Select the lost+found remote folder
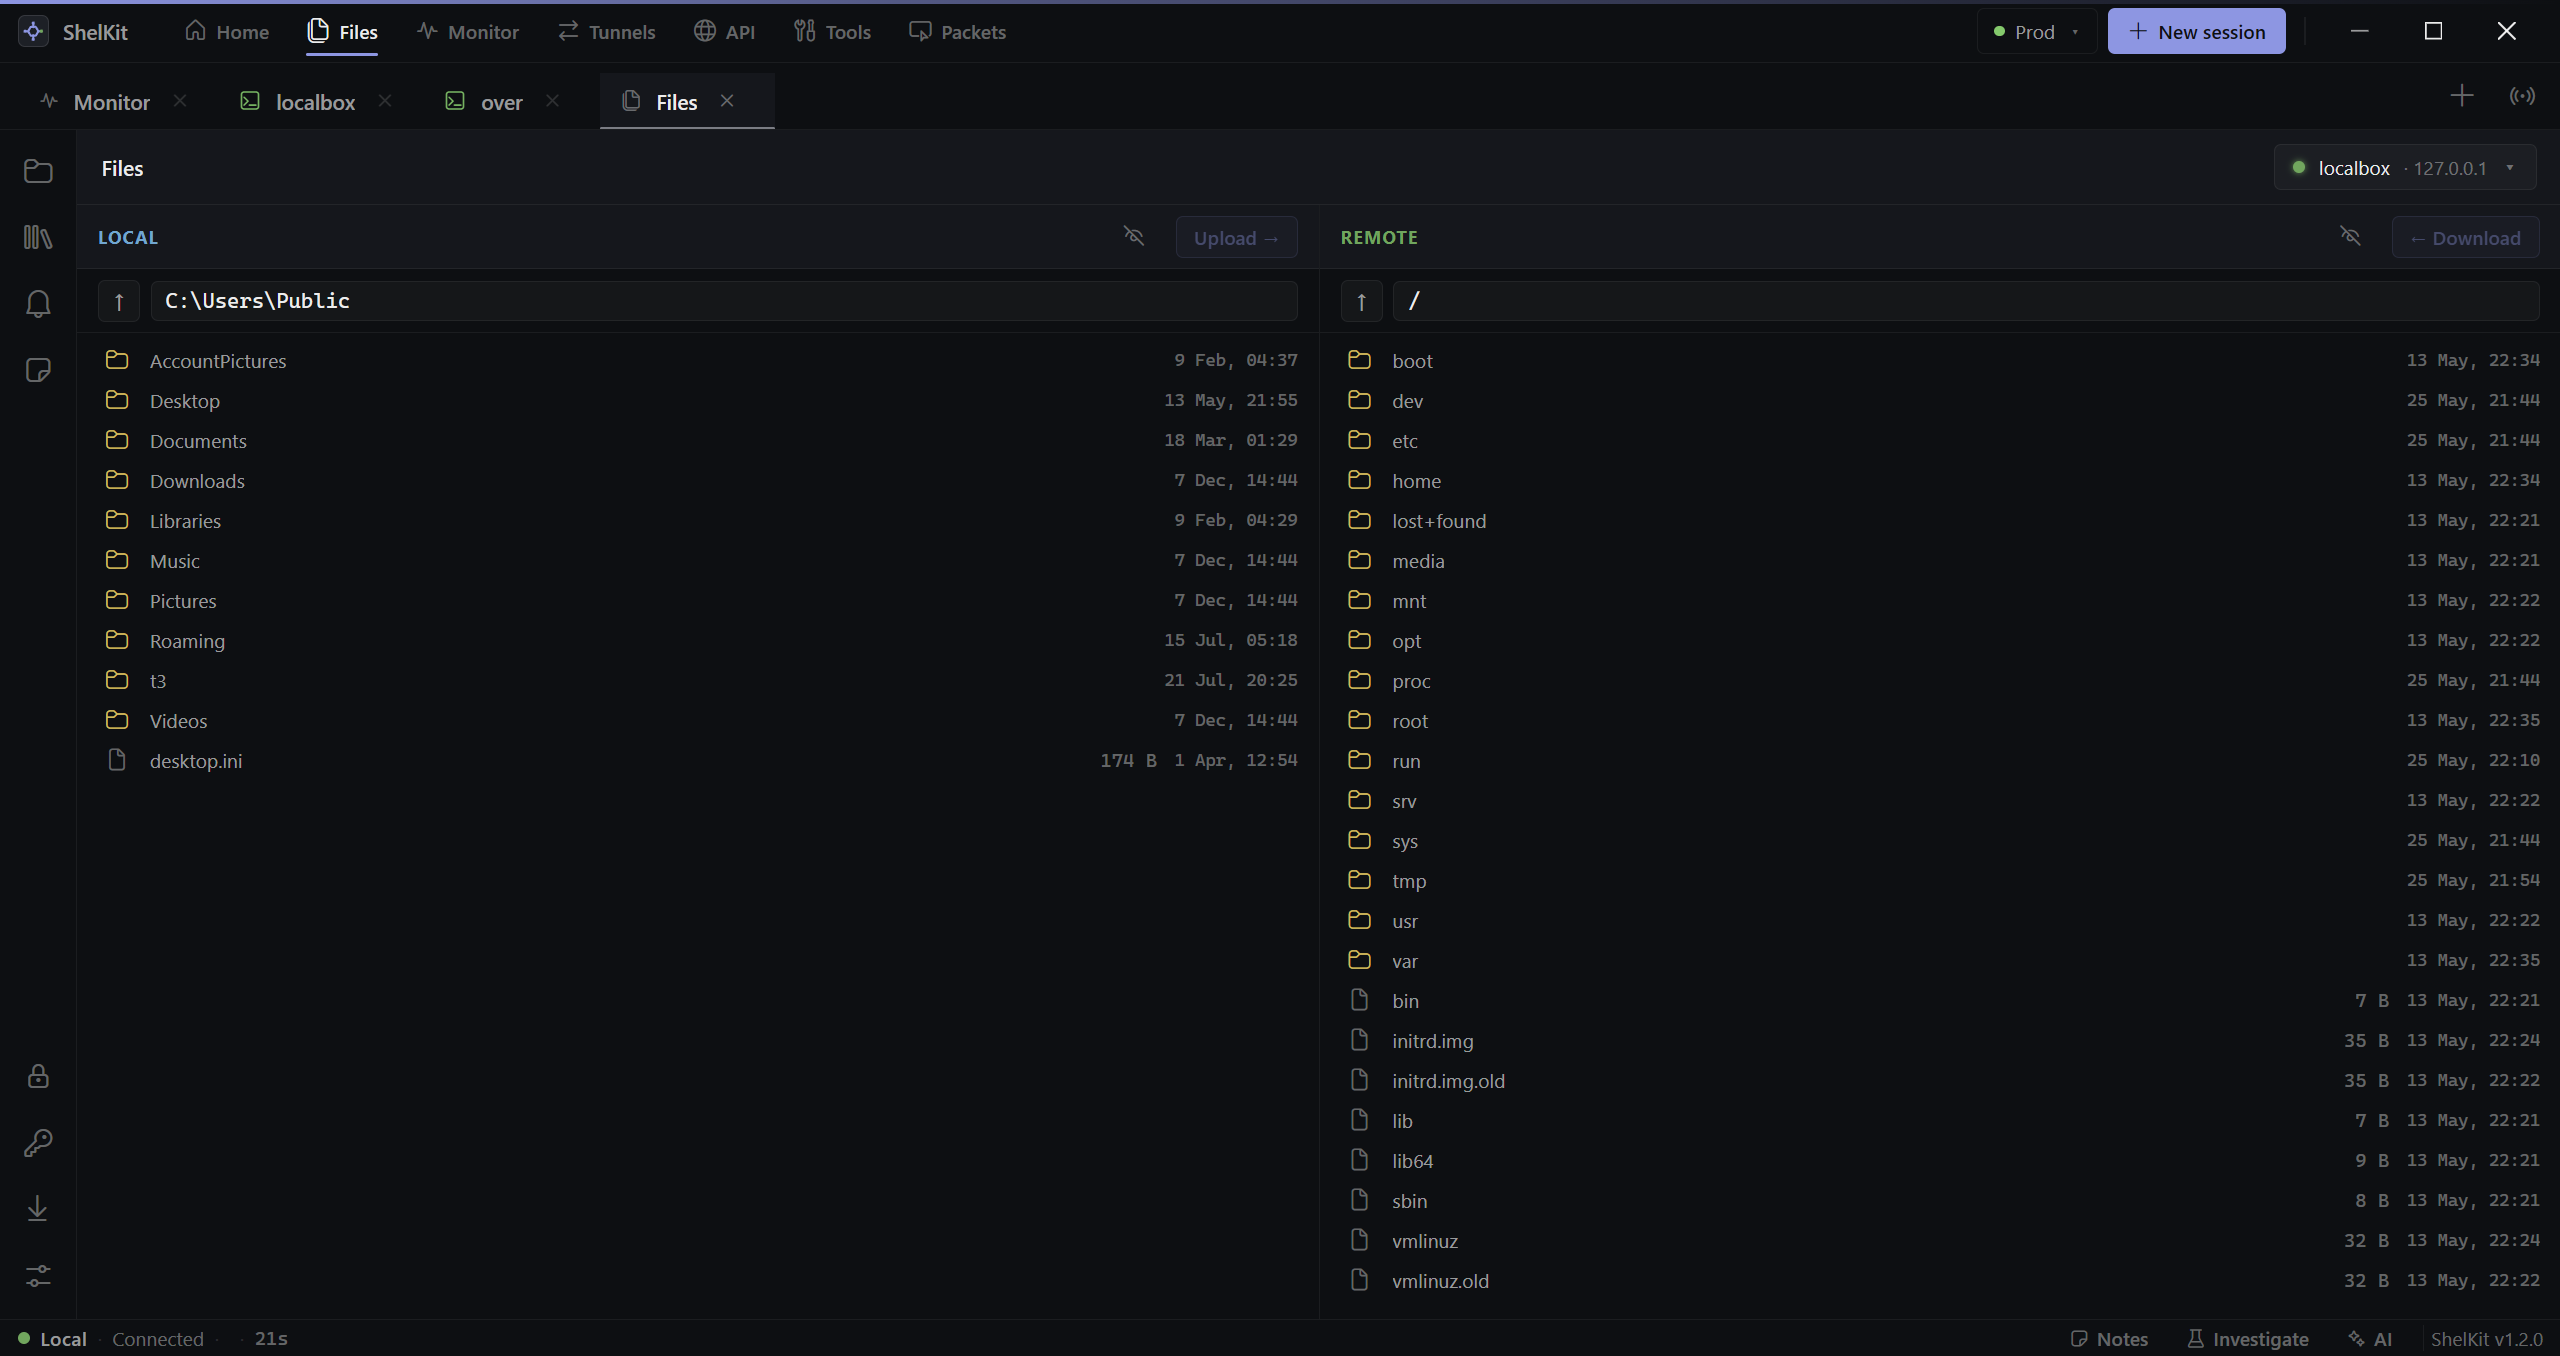The width and height of the screenshot is (2560, 1356). click(x=1940, y=521)
